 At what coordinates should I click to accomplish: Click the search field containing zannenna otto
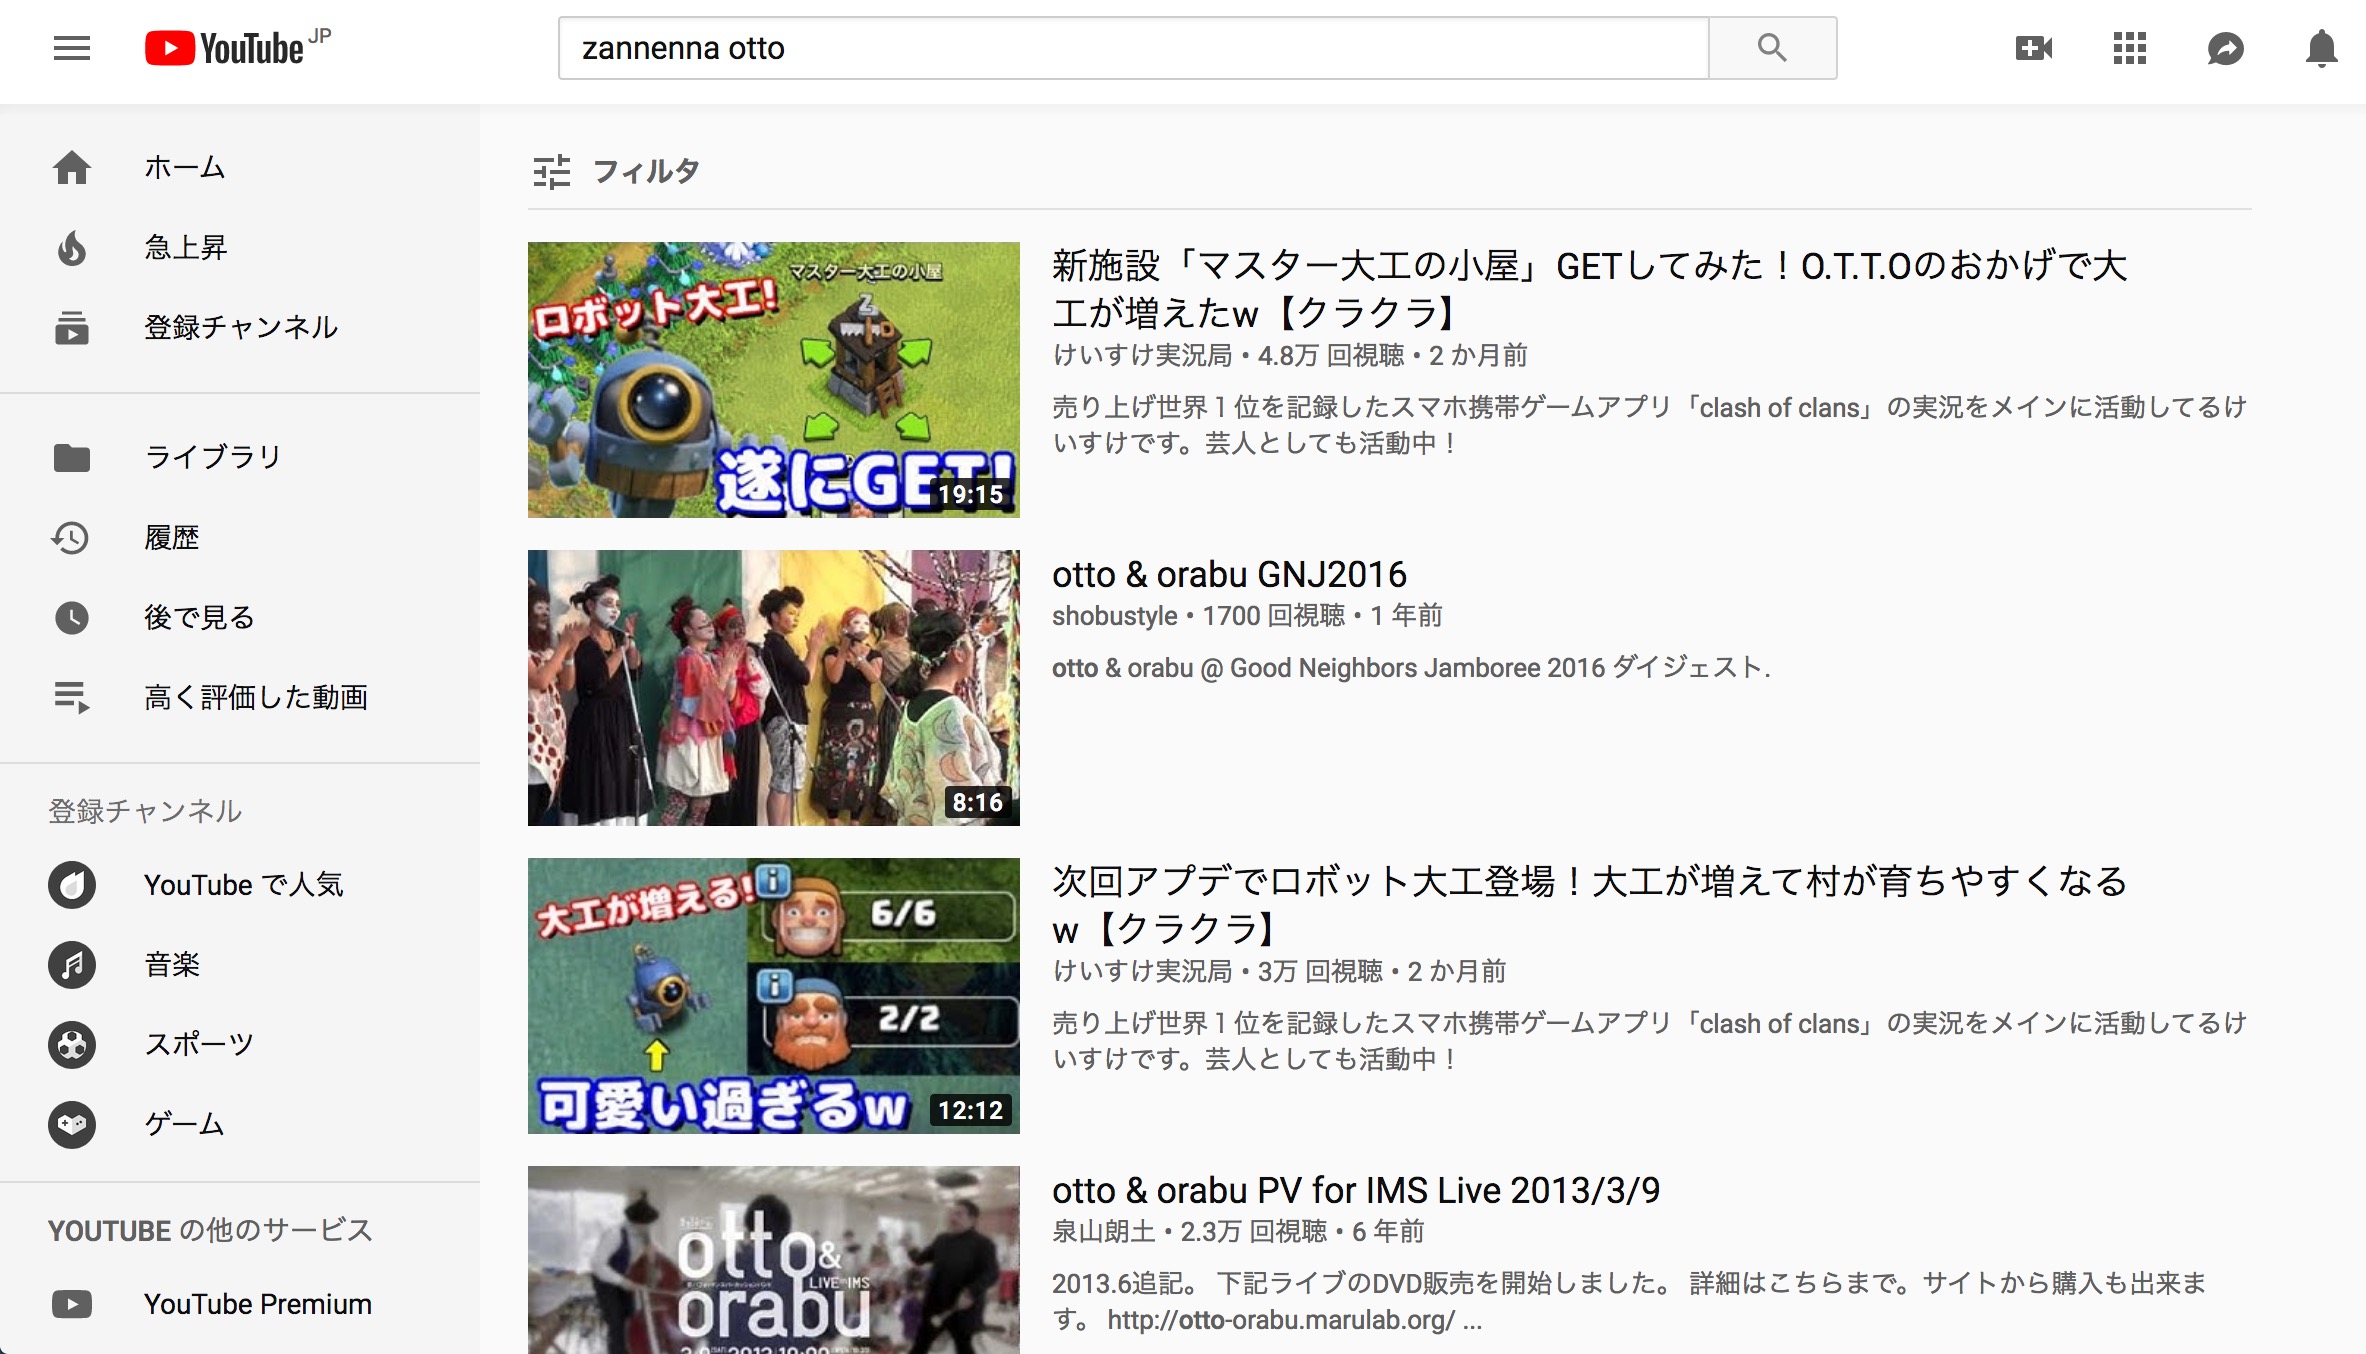click(1133, 48)
